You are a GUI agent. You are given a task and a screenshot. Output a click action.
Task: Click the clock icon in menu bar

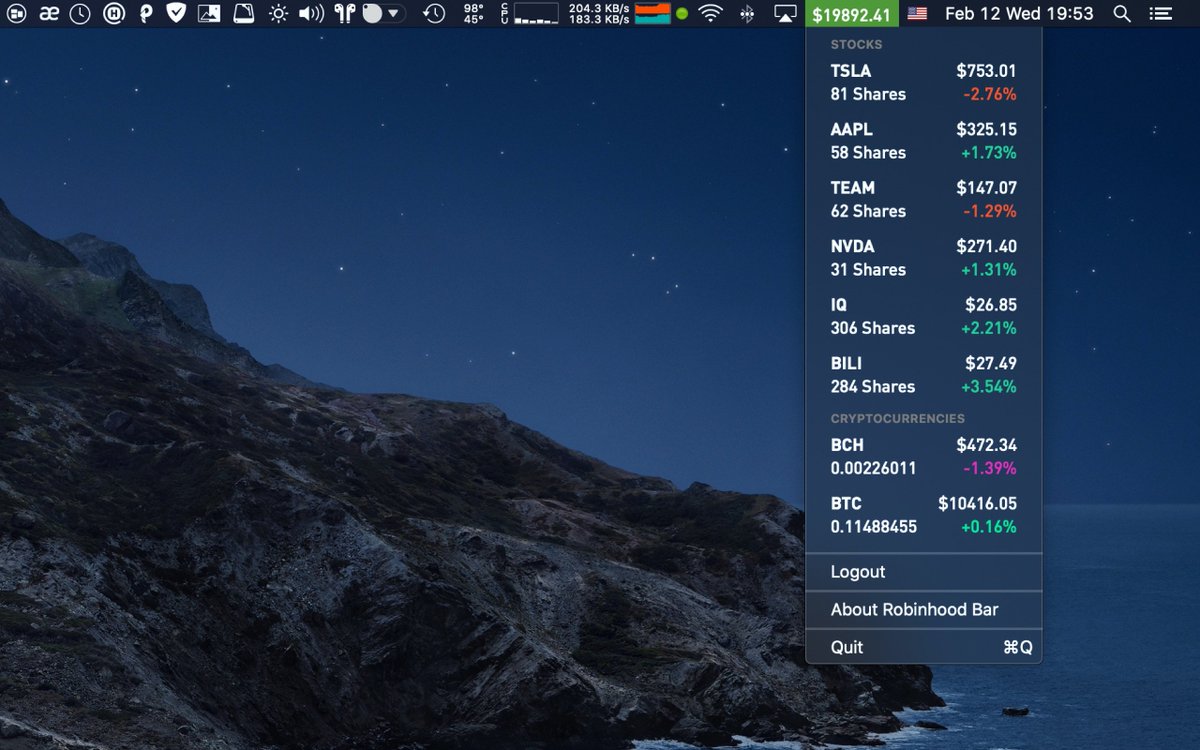pyautogui.click(x=80, y=14)
